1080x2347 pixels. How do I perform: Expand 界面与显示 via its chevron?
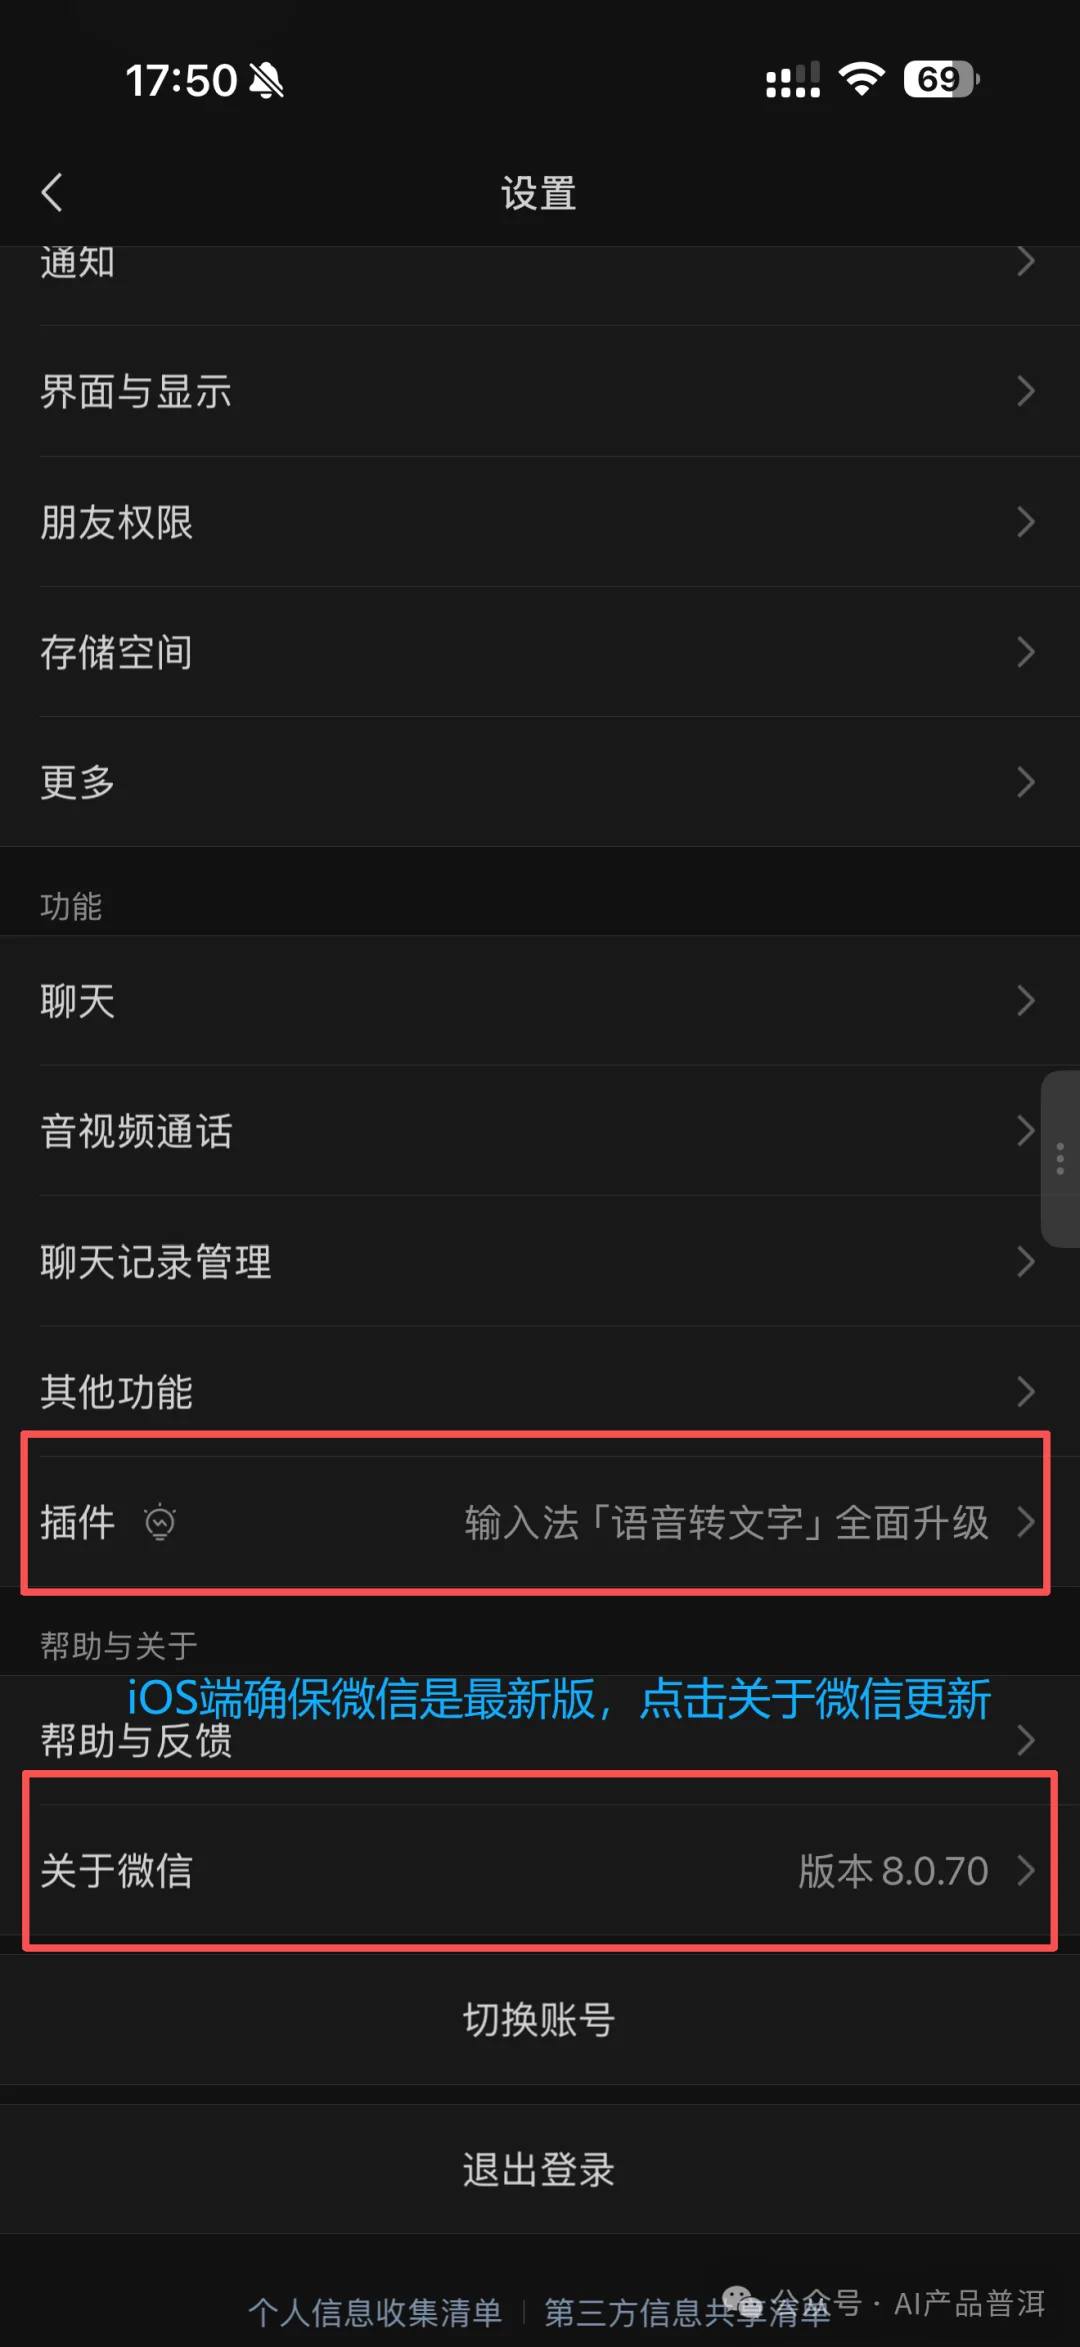pos(1025,391)
